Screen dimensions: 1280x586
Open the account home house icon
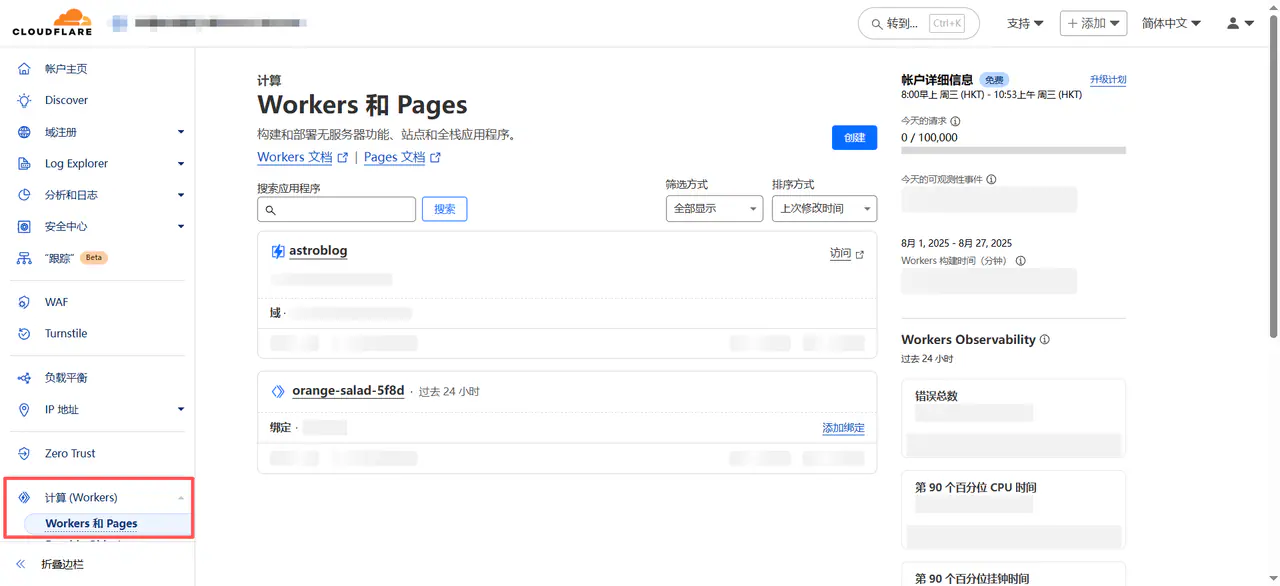pyautogui.click(x=24, y=69)
